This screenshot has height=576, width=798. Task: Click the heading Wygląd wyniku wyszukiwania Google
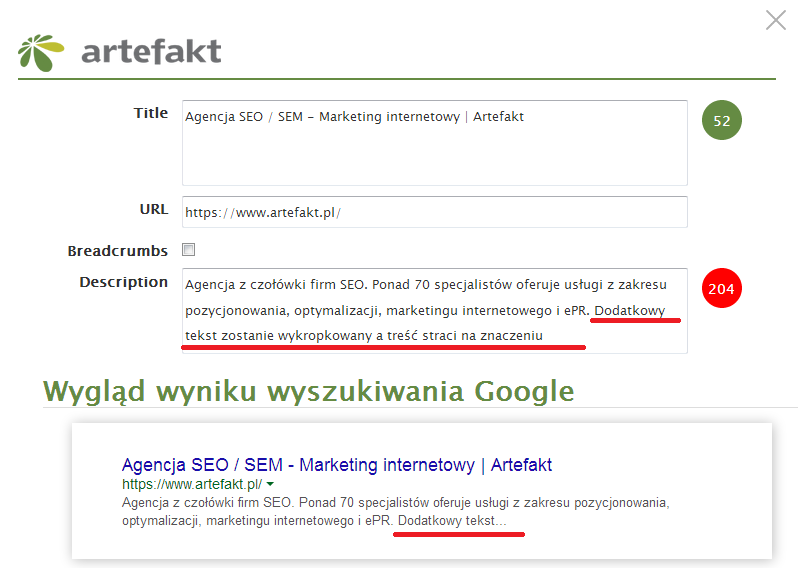(309, 391)
